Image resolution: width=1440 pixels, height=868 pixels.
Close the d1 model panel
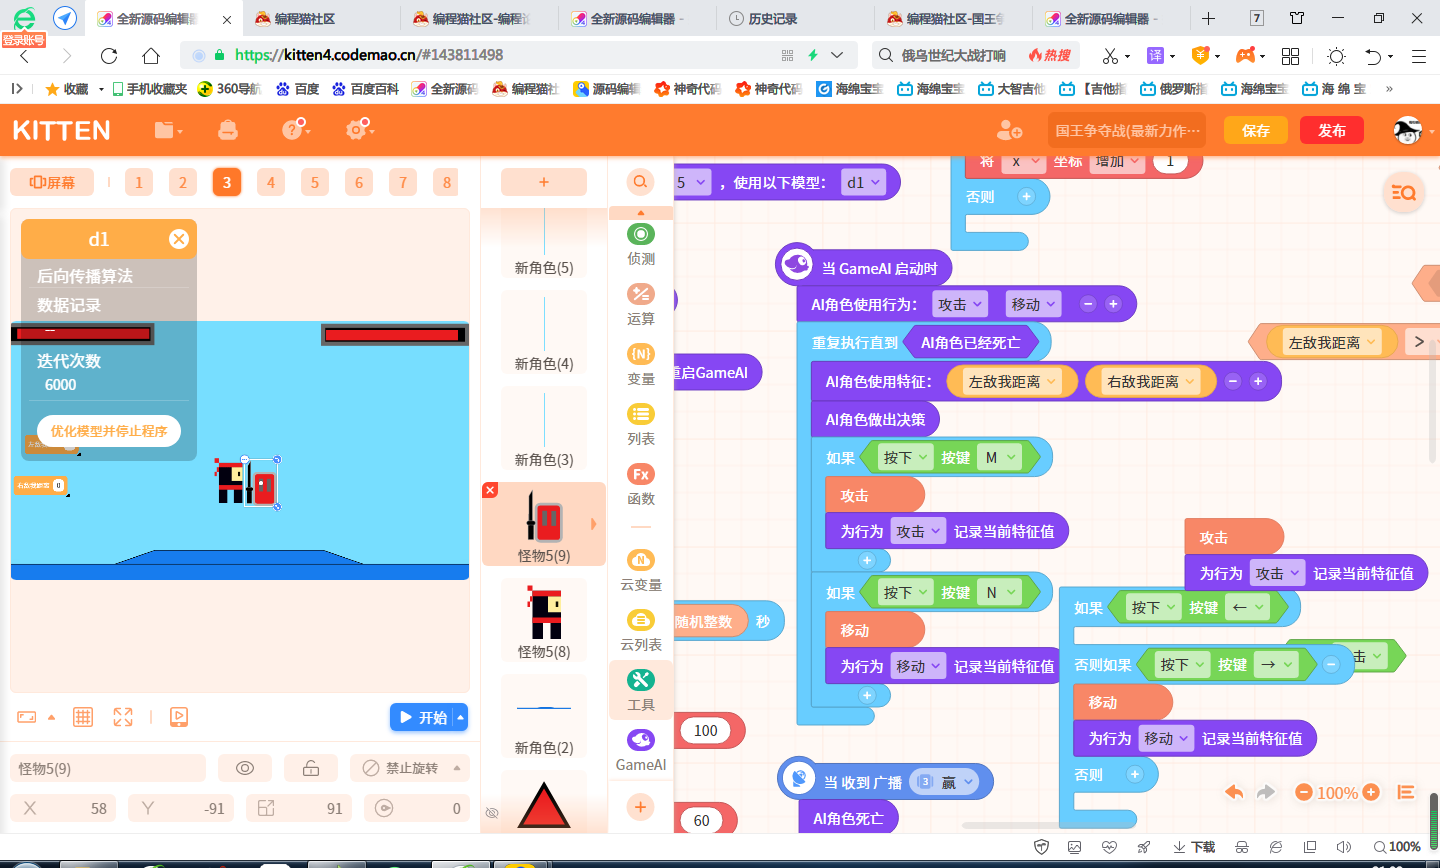[x=179, y=239]
